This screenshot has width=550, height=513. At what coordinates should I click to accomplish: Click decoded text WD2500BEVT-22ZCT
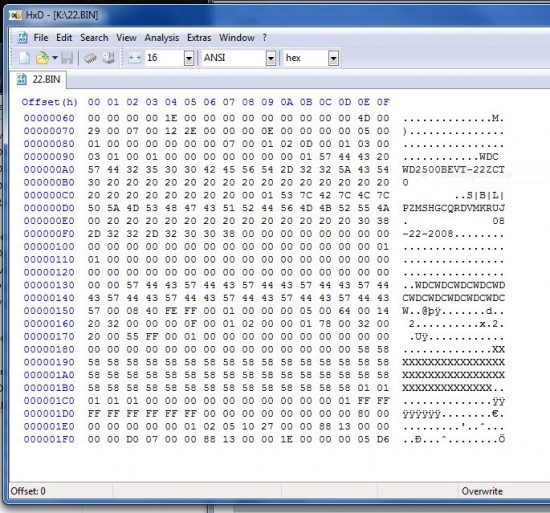click(453, 170)
